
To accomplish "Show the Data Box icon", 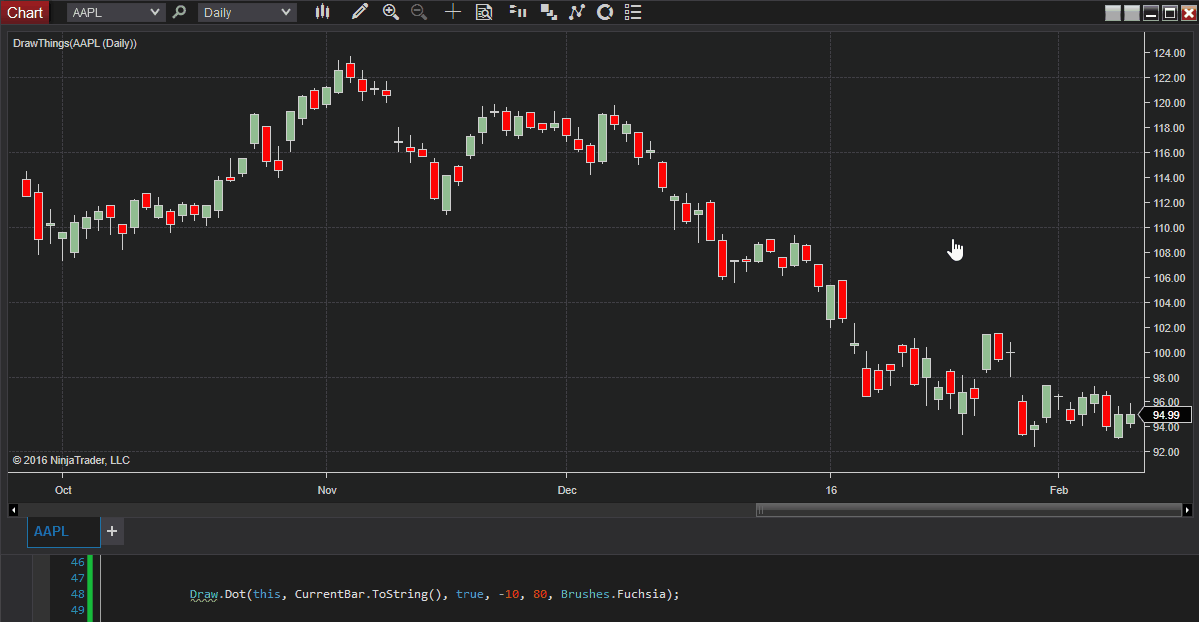I will click(484, 11).
